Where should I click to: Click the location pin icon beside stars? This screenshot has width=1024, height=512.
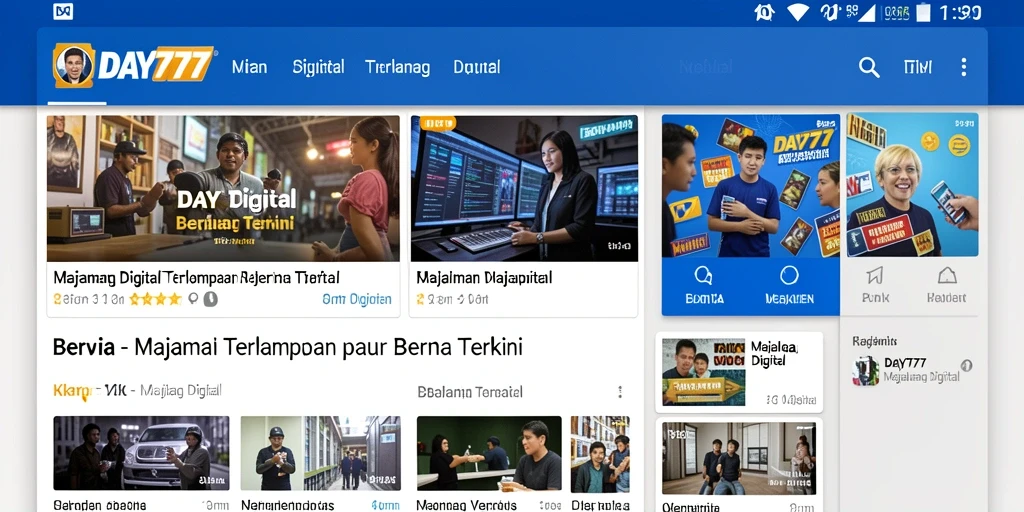tap(193, 299)
